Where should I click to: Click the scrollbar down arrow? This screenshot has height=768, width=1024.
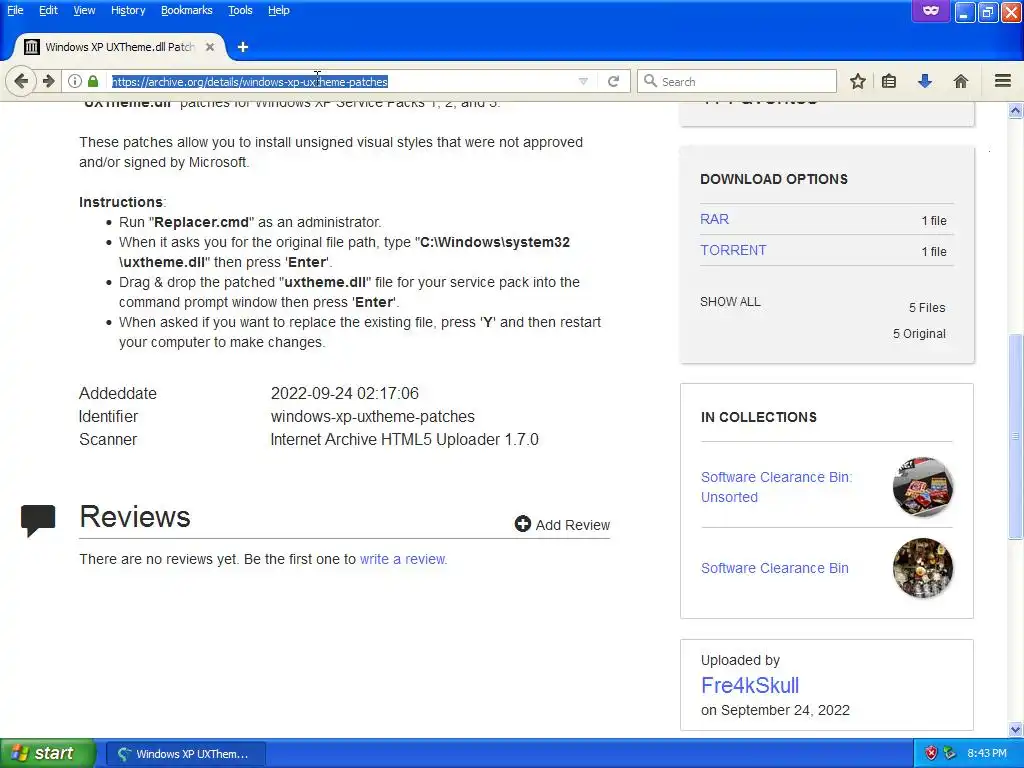coord(1015,729)
